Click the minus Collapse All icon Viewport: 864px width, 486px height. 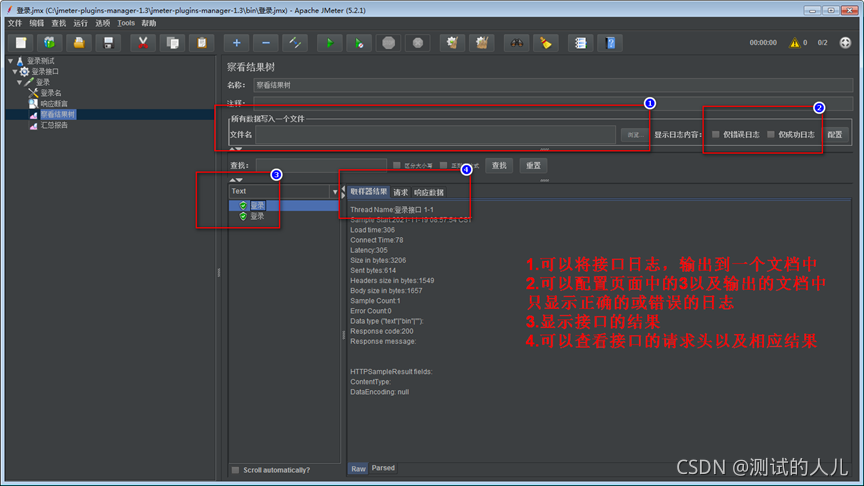pyautogui.click(x=266, y=43)
